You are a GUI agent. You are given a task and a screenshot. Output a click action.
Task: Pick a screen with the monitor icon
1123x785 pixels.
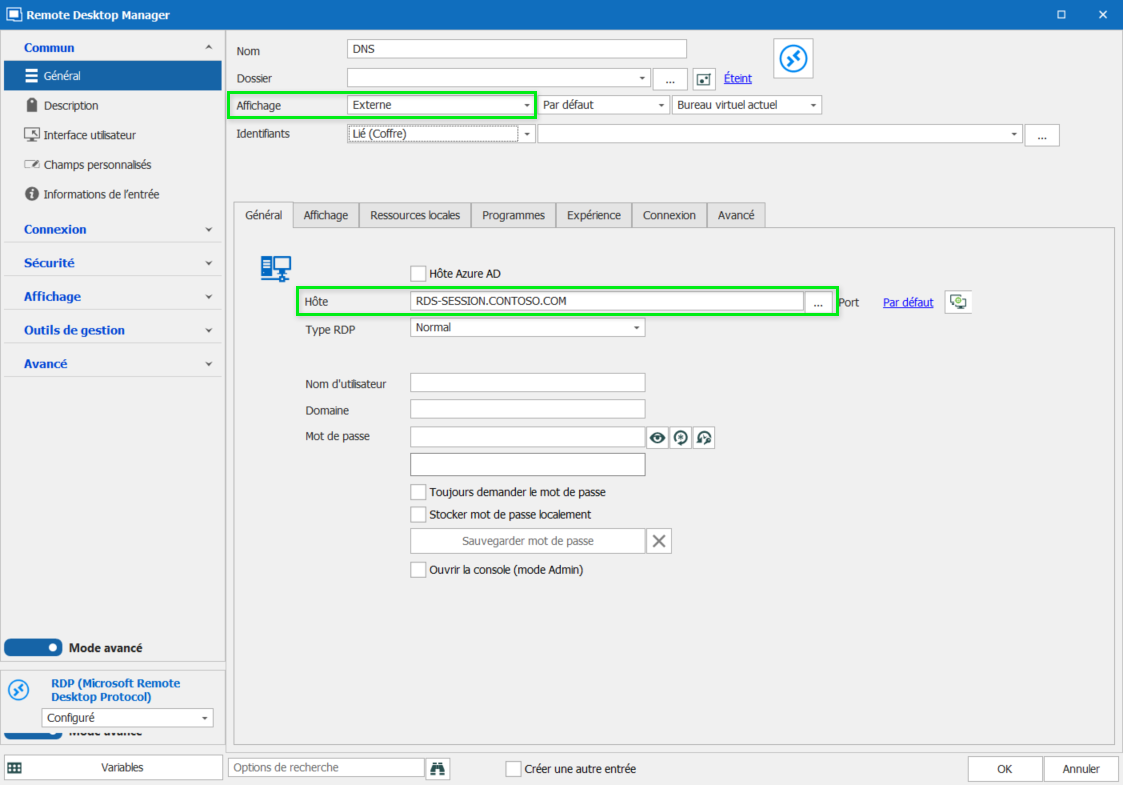pos(957,301)
